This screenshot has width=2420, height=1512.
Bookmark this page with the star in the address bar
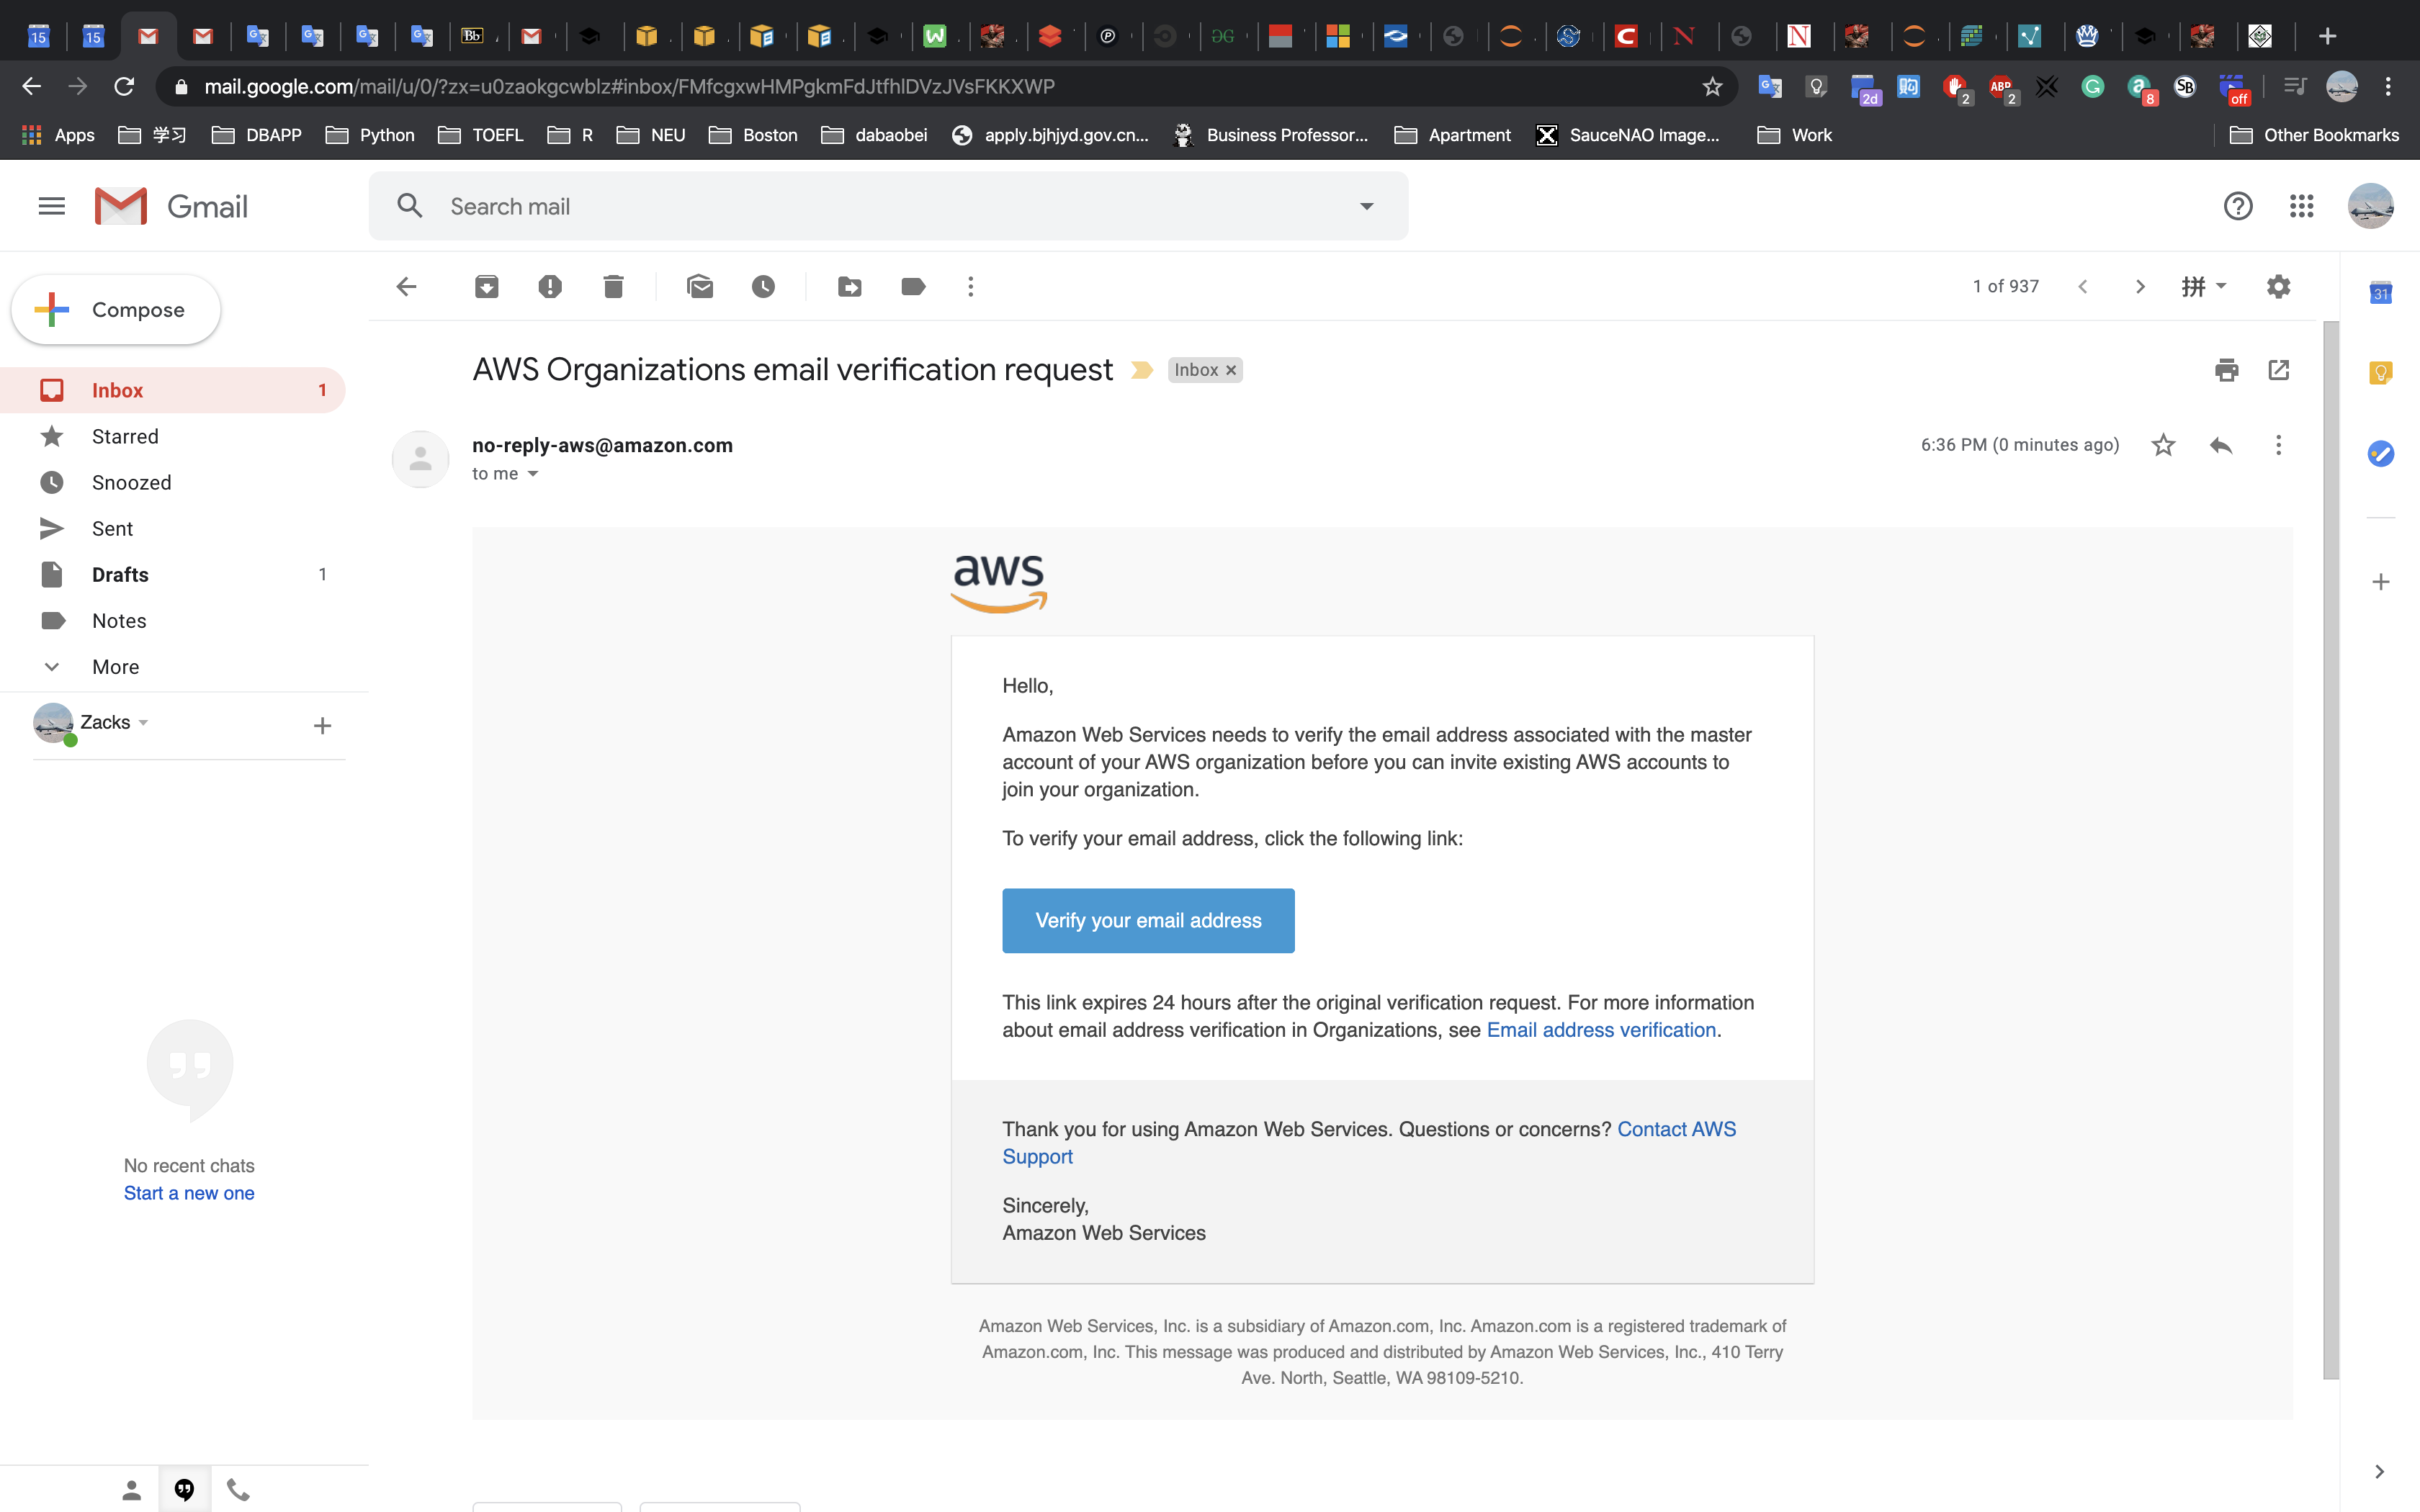coord(1712,87)
